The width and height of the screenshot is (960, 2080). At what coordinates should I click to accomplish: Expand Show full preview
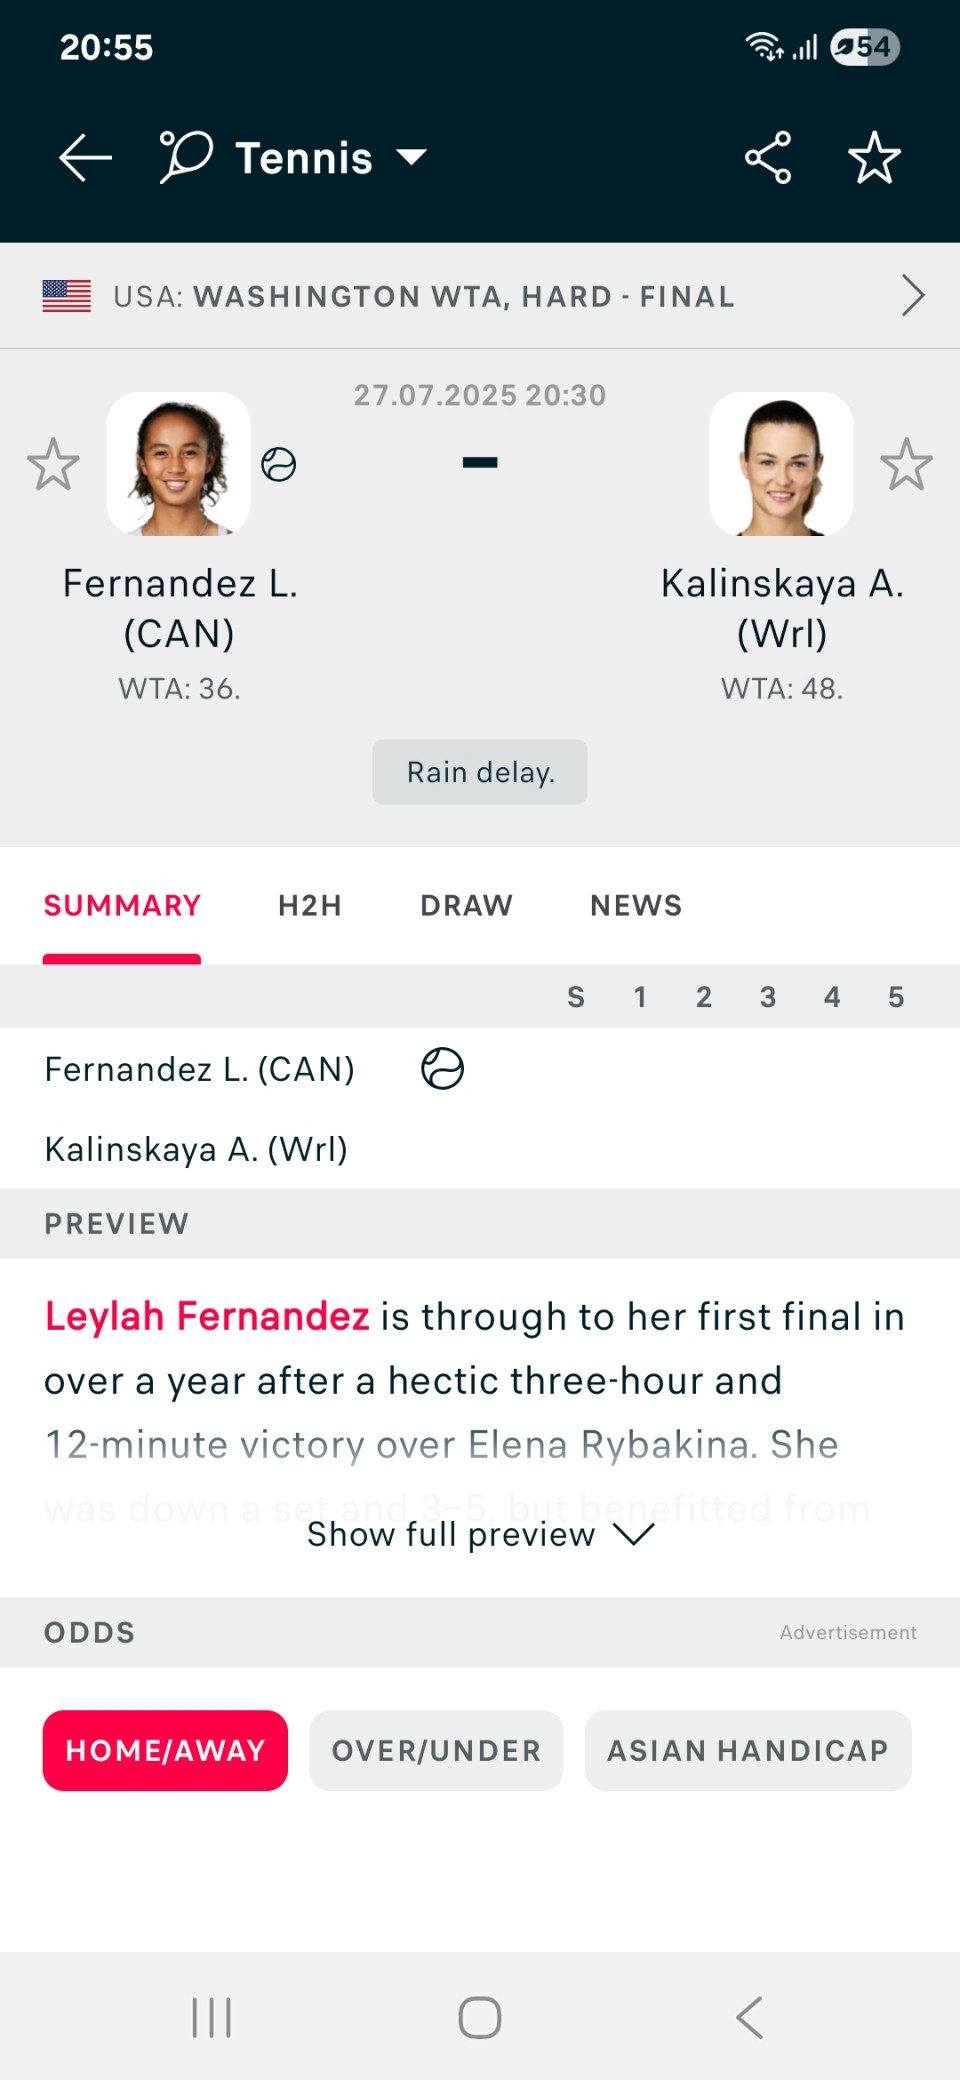[x=480, y=1534]
